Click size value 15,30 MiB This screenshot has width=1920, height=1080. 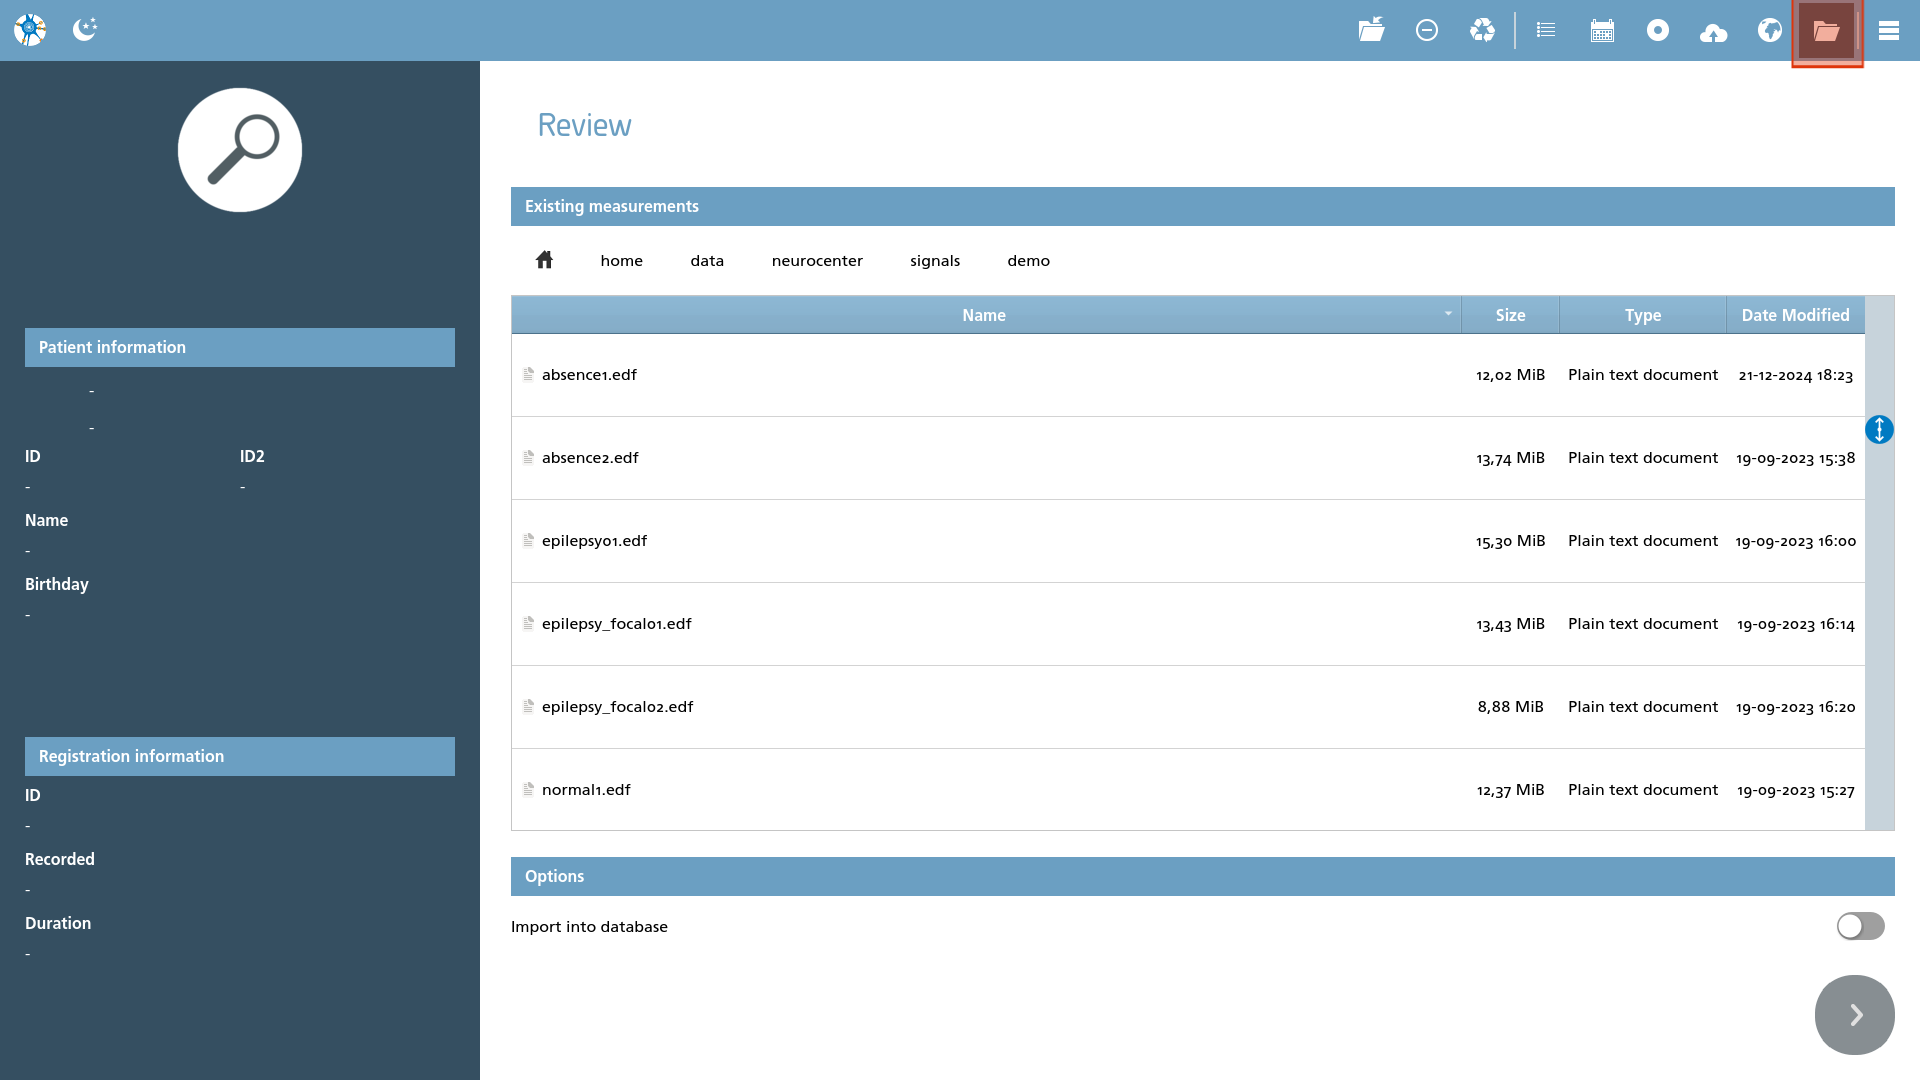pos(1510,541)
